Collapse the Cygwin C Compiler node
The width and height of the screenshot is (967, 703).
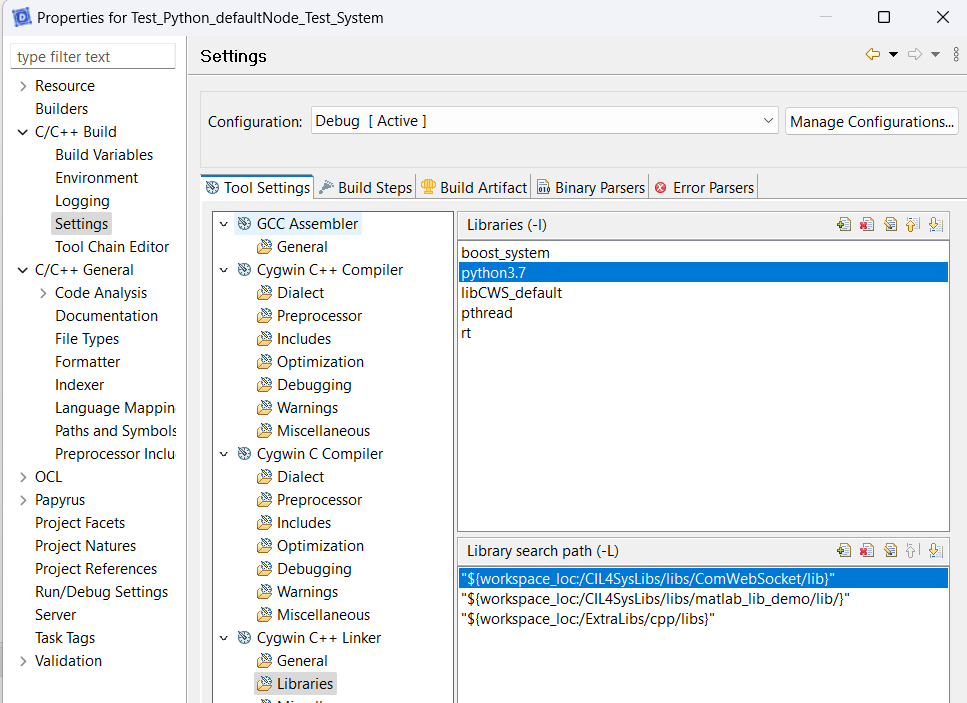click(224, 454)
